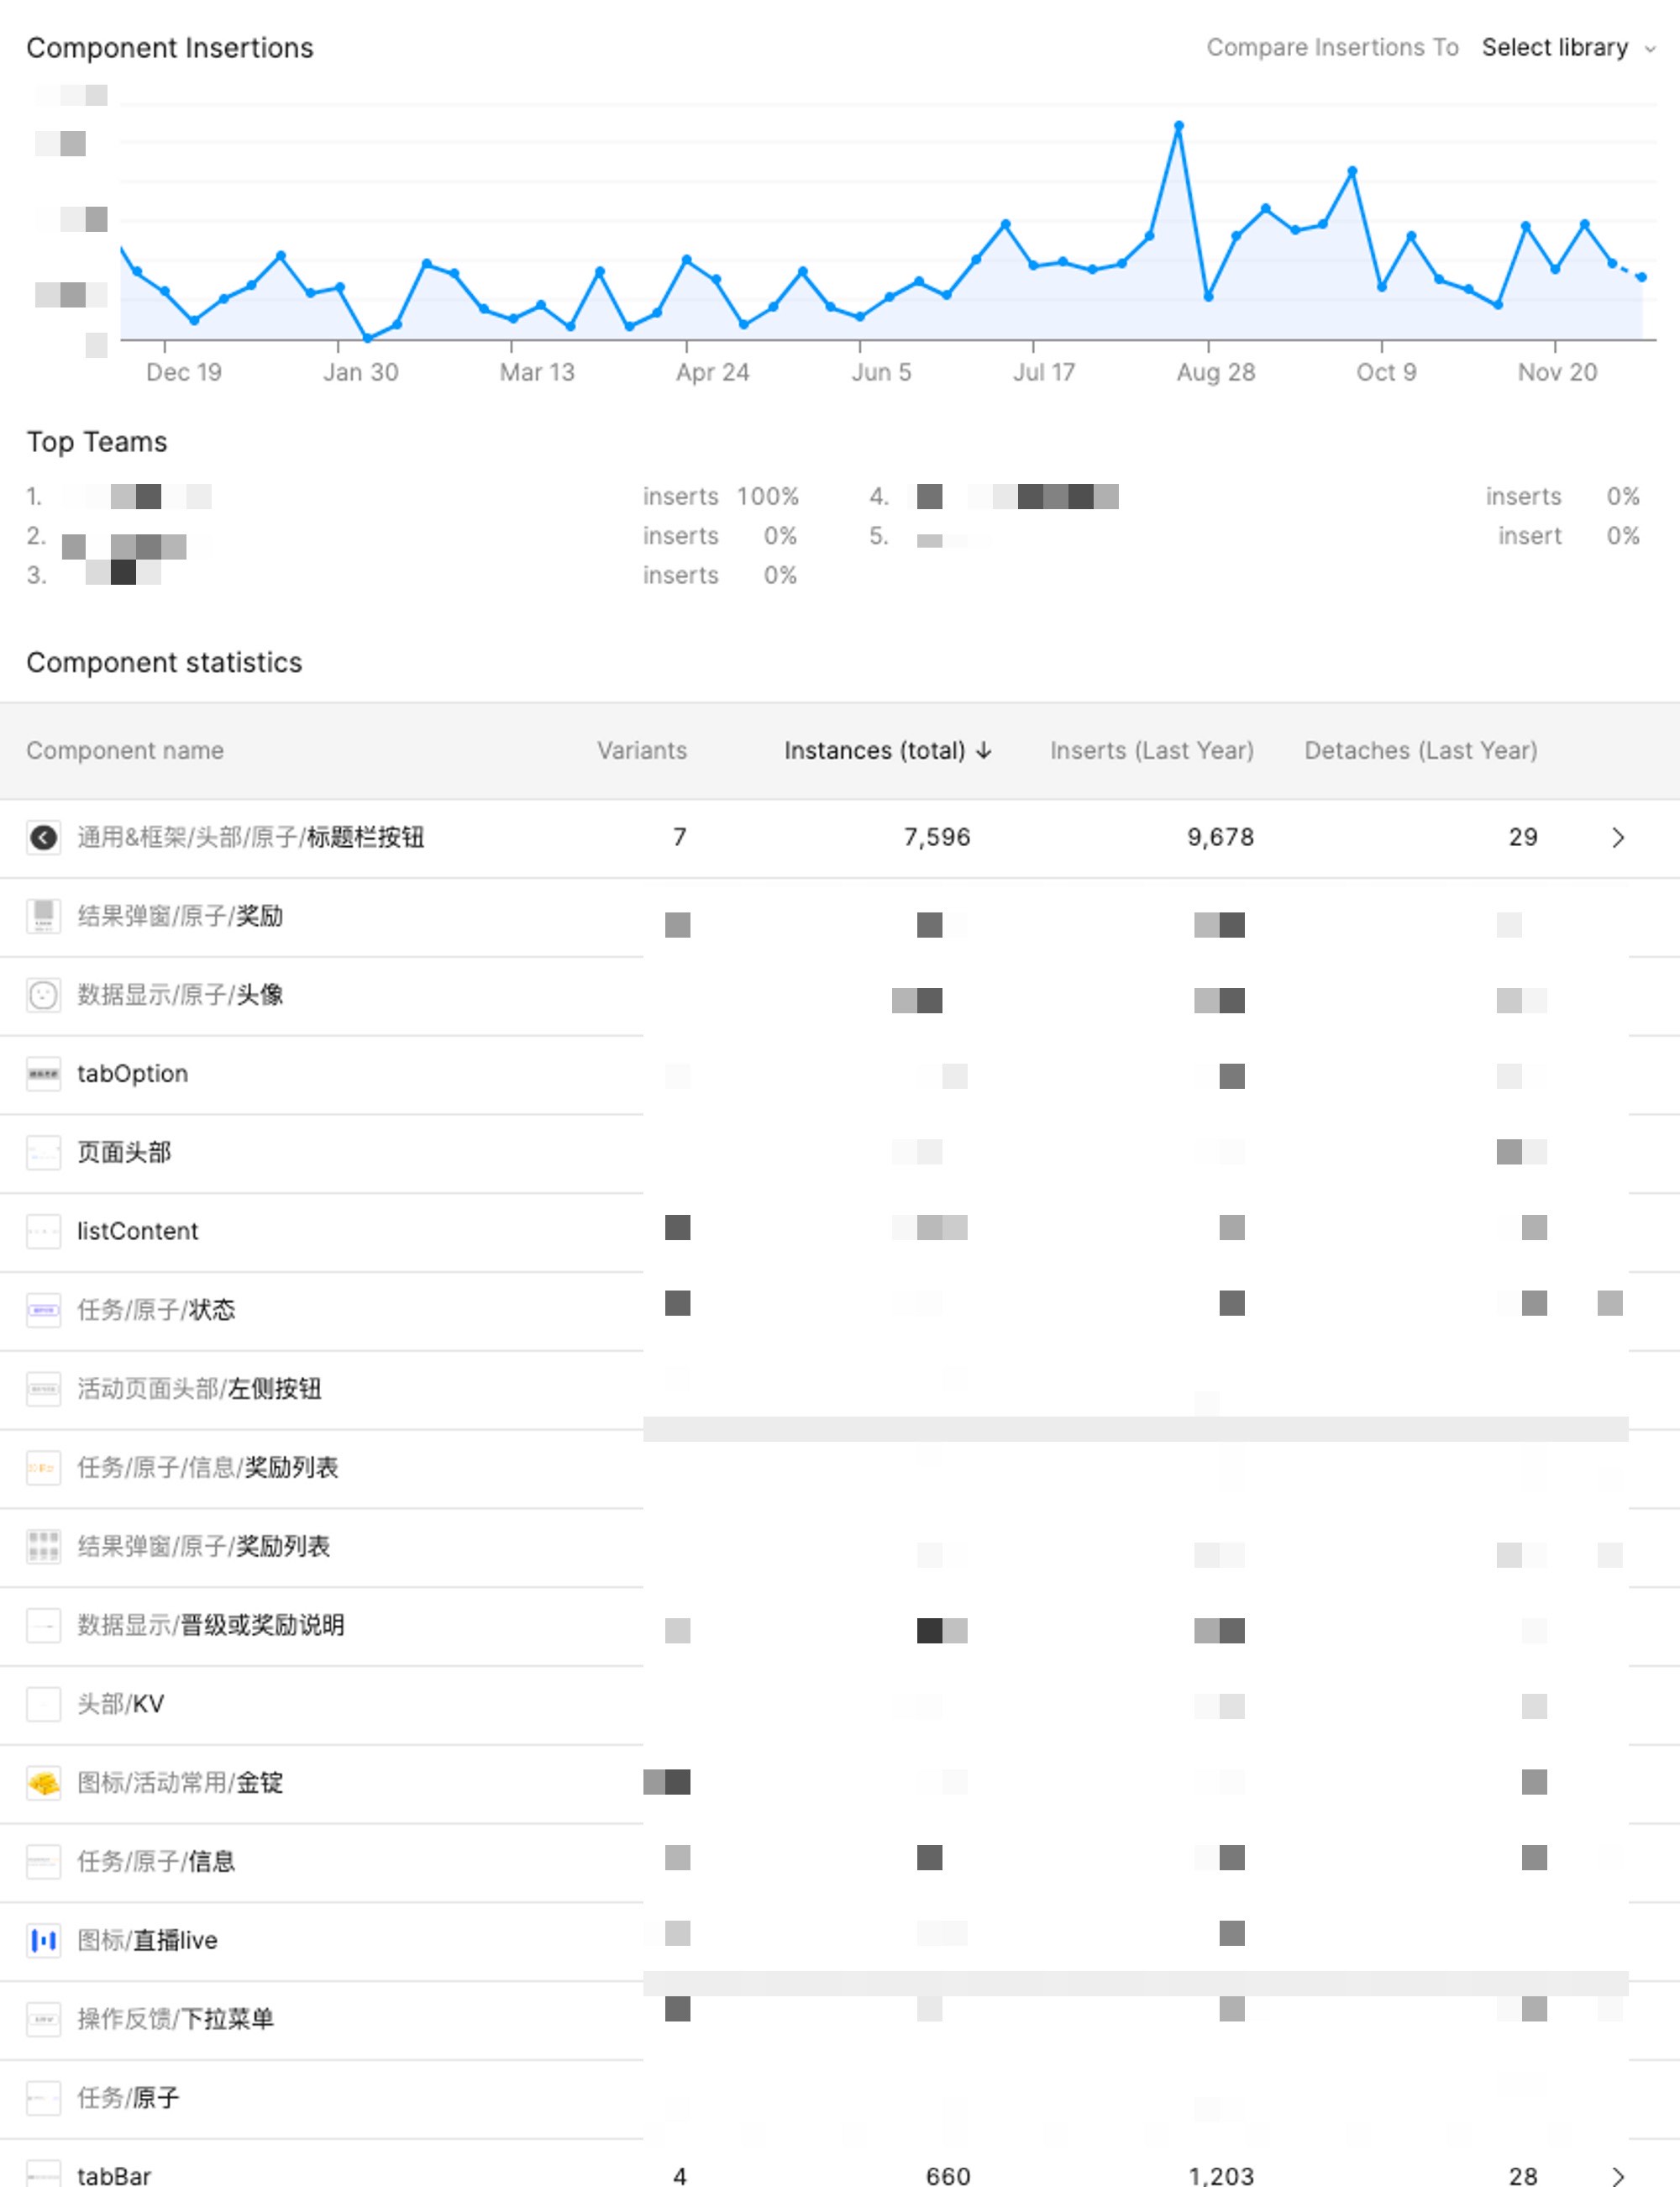Click the last dashed data point on chart
Viewport: 1680px width, 2187px height.
click(x=1642, y=277)
